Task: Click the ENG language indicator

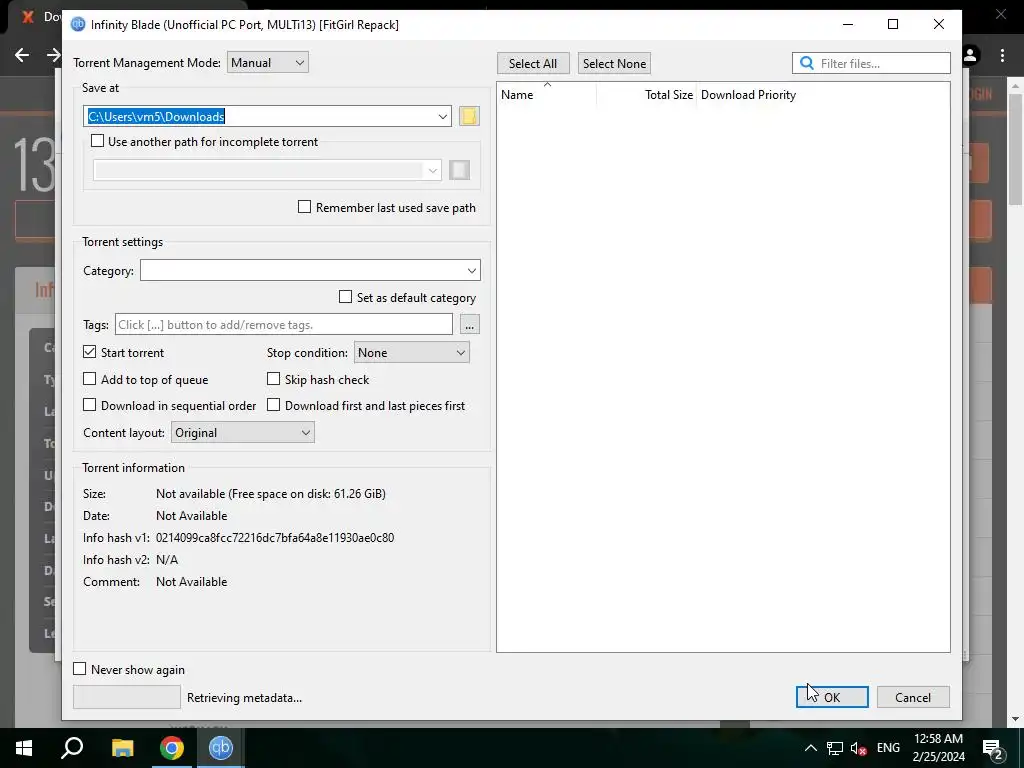Action: point(888,748)
